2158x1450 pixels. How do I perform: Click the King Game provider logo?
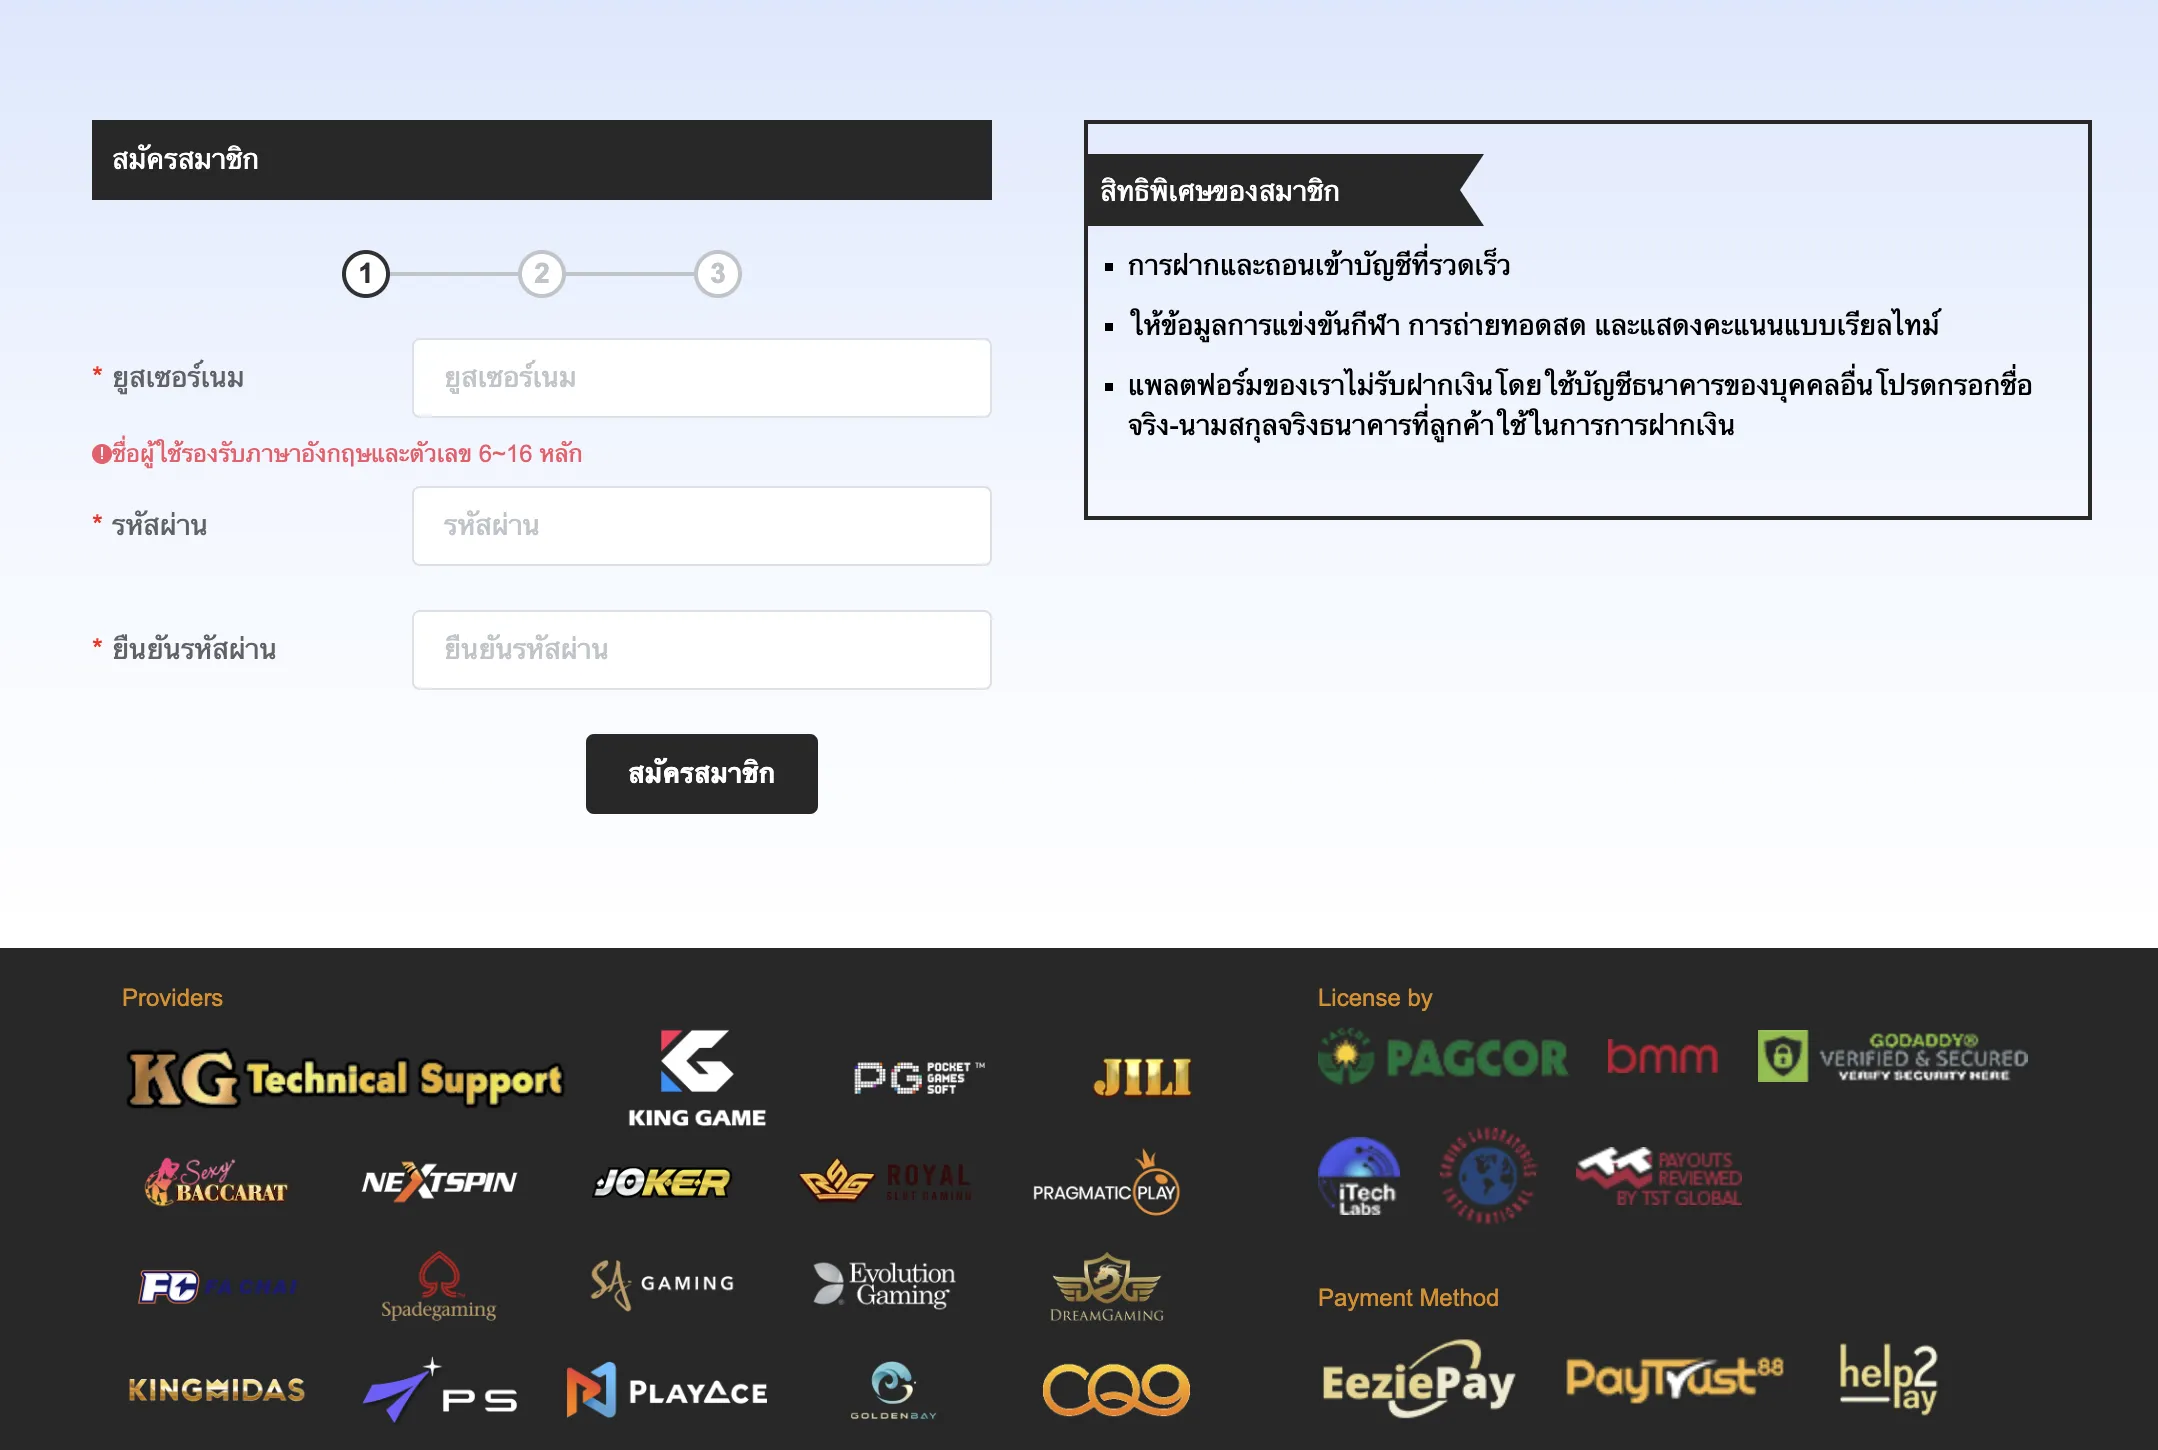click(696, 1079)
